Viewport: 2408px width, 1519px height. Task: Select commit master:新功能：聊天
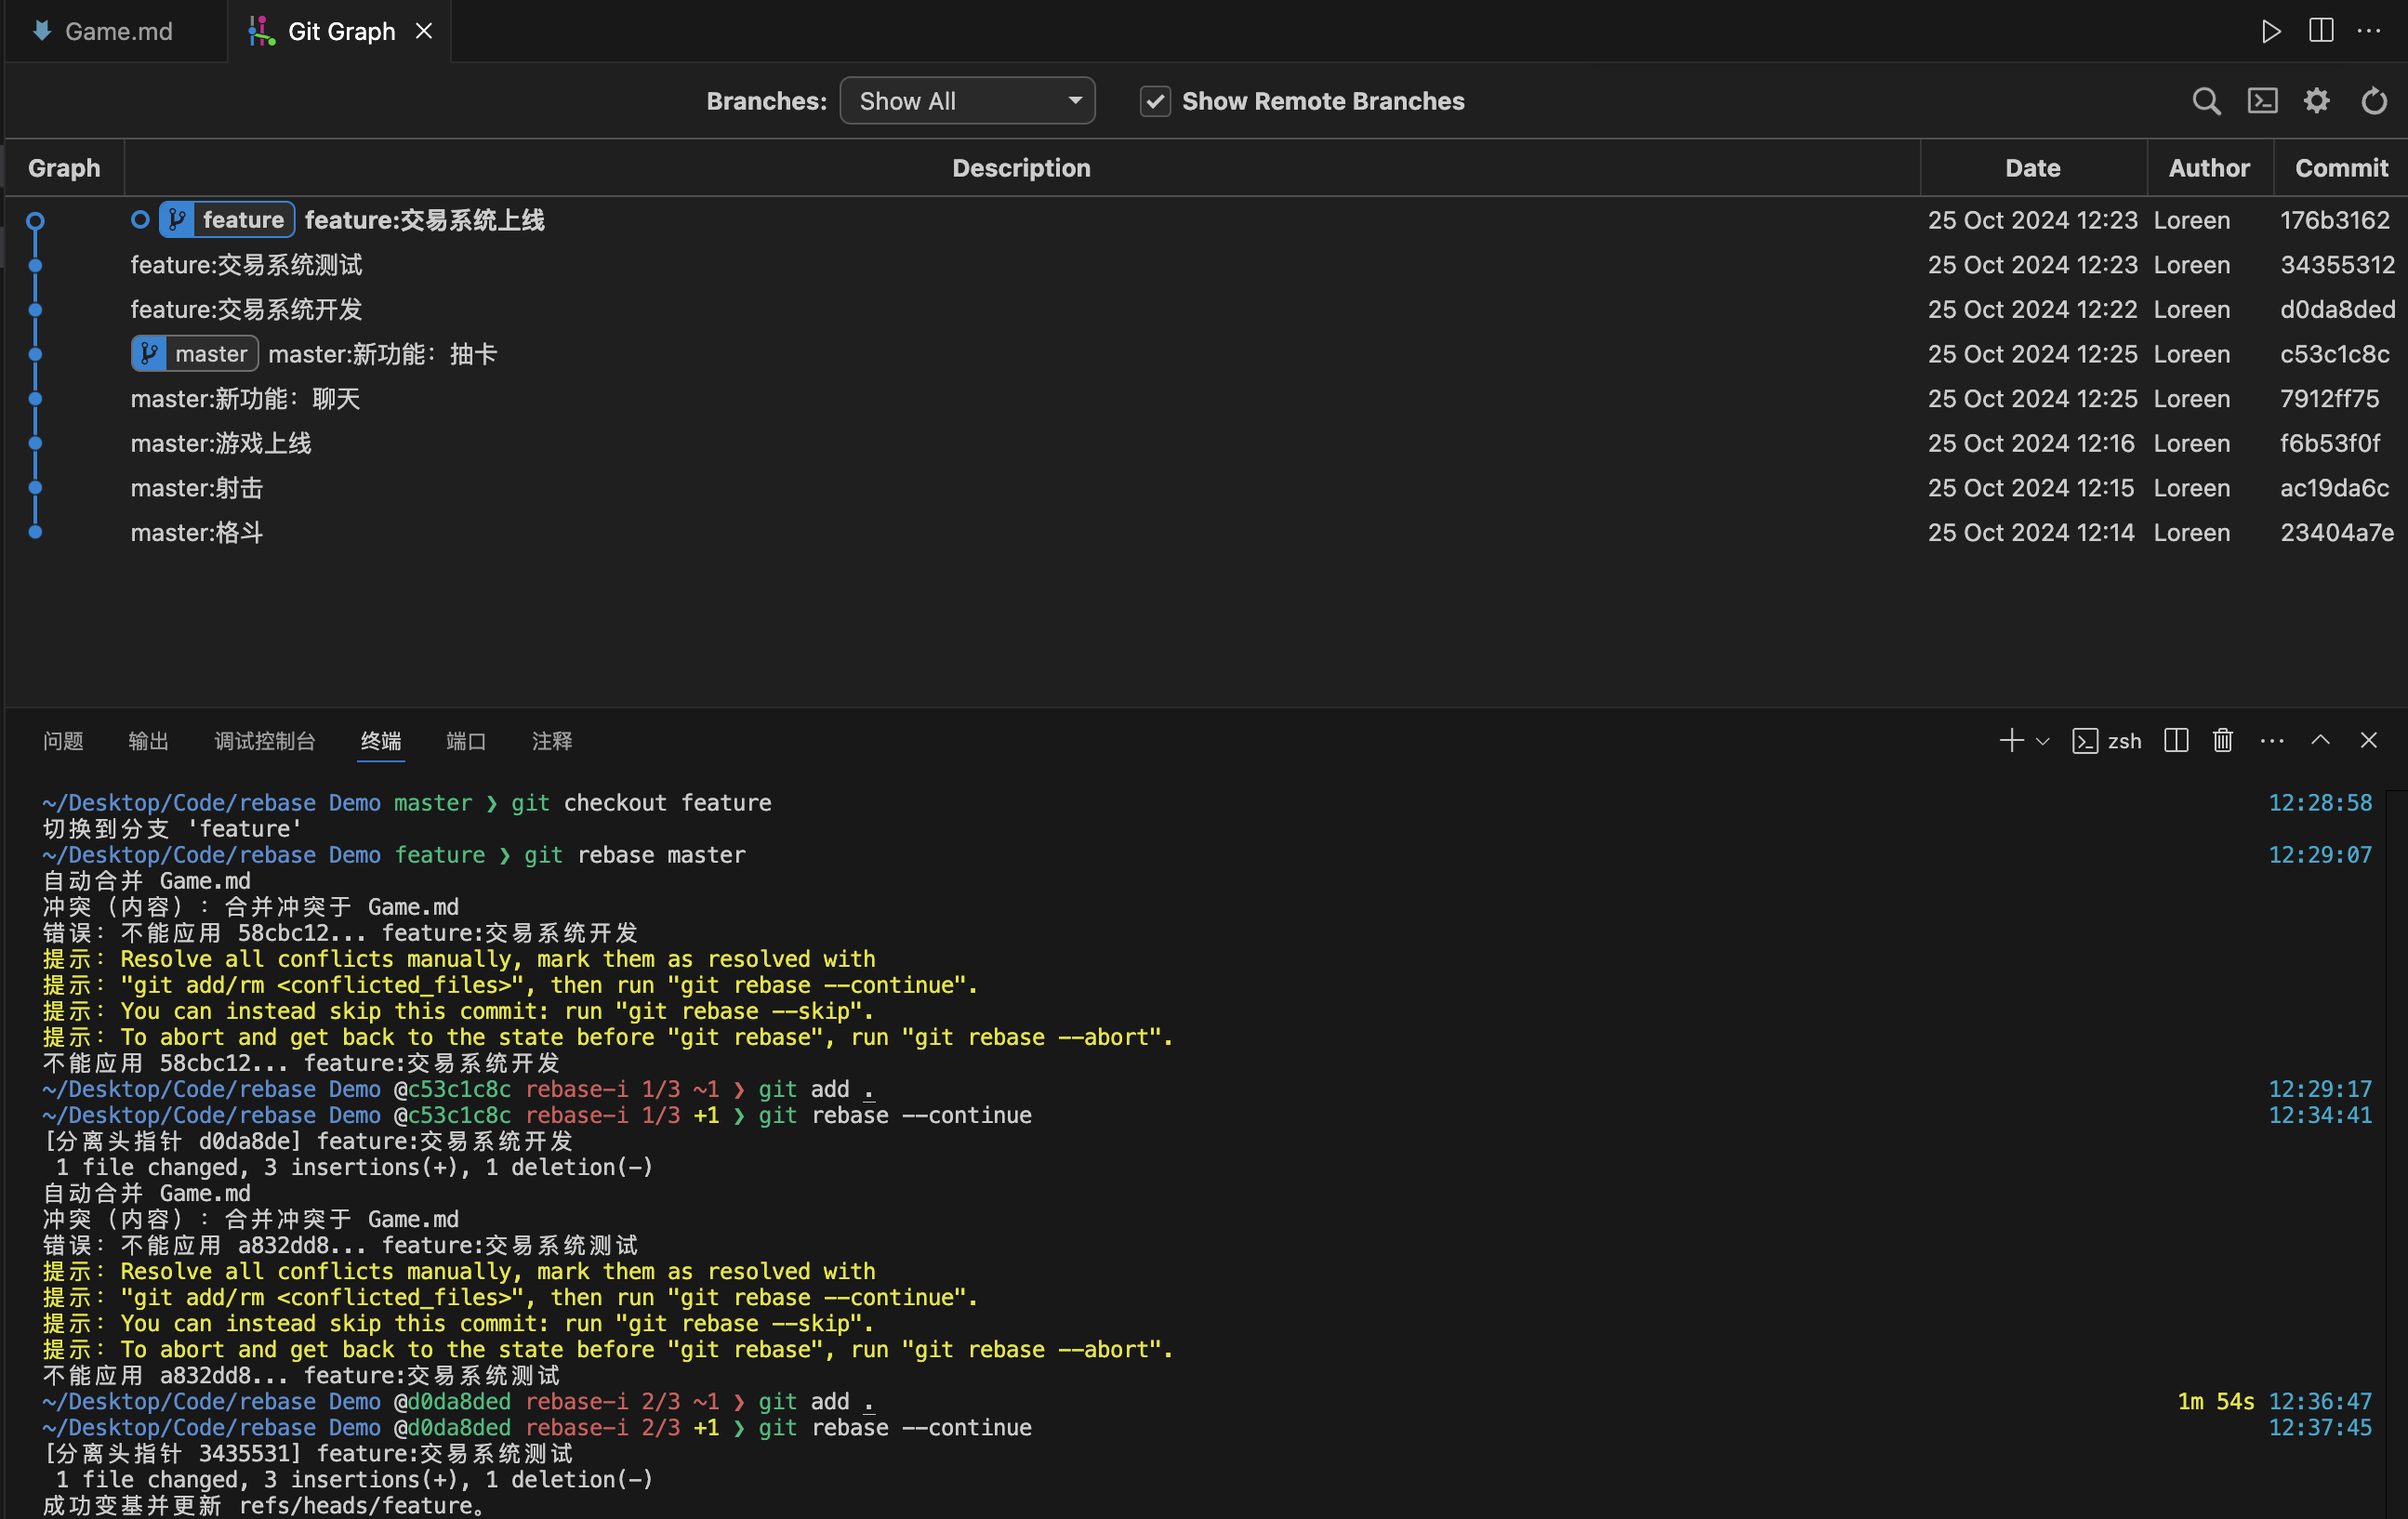pos(245,398)
